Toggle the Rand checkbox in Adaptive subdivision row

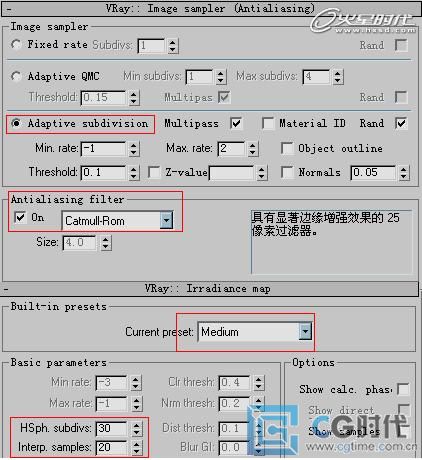(x=401, y=123)
